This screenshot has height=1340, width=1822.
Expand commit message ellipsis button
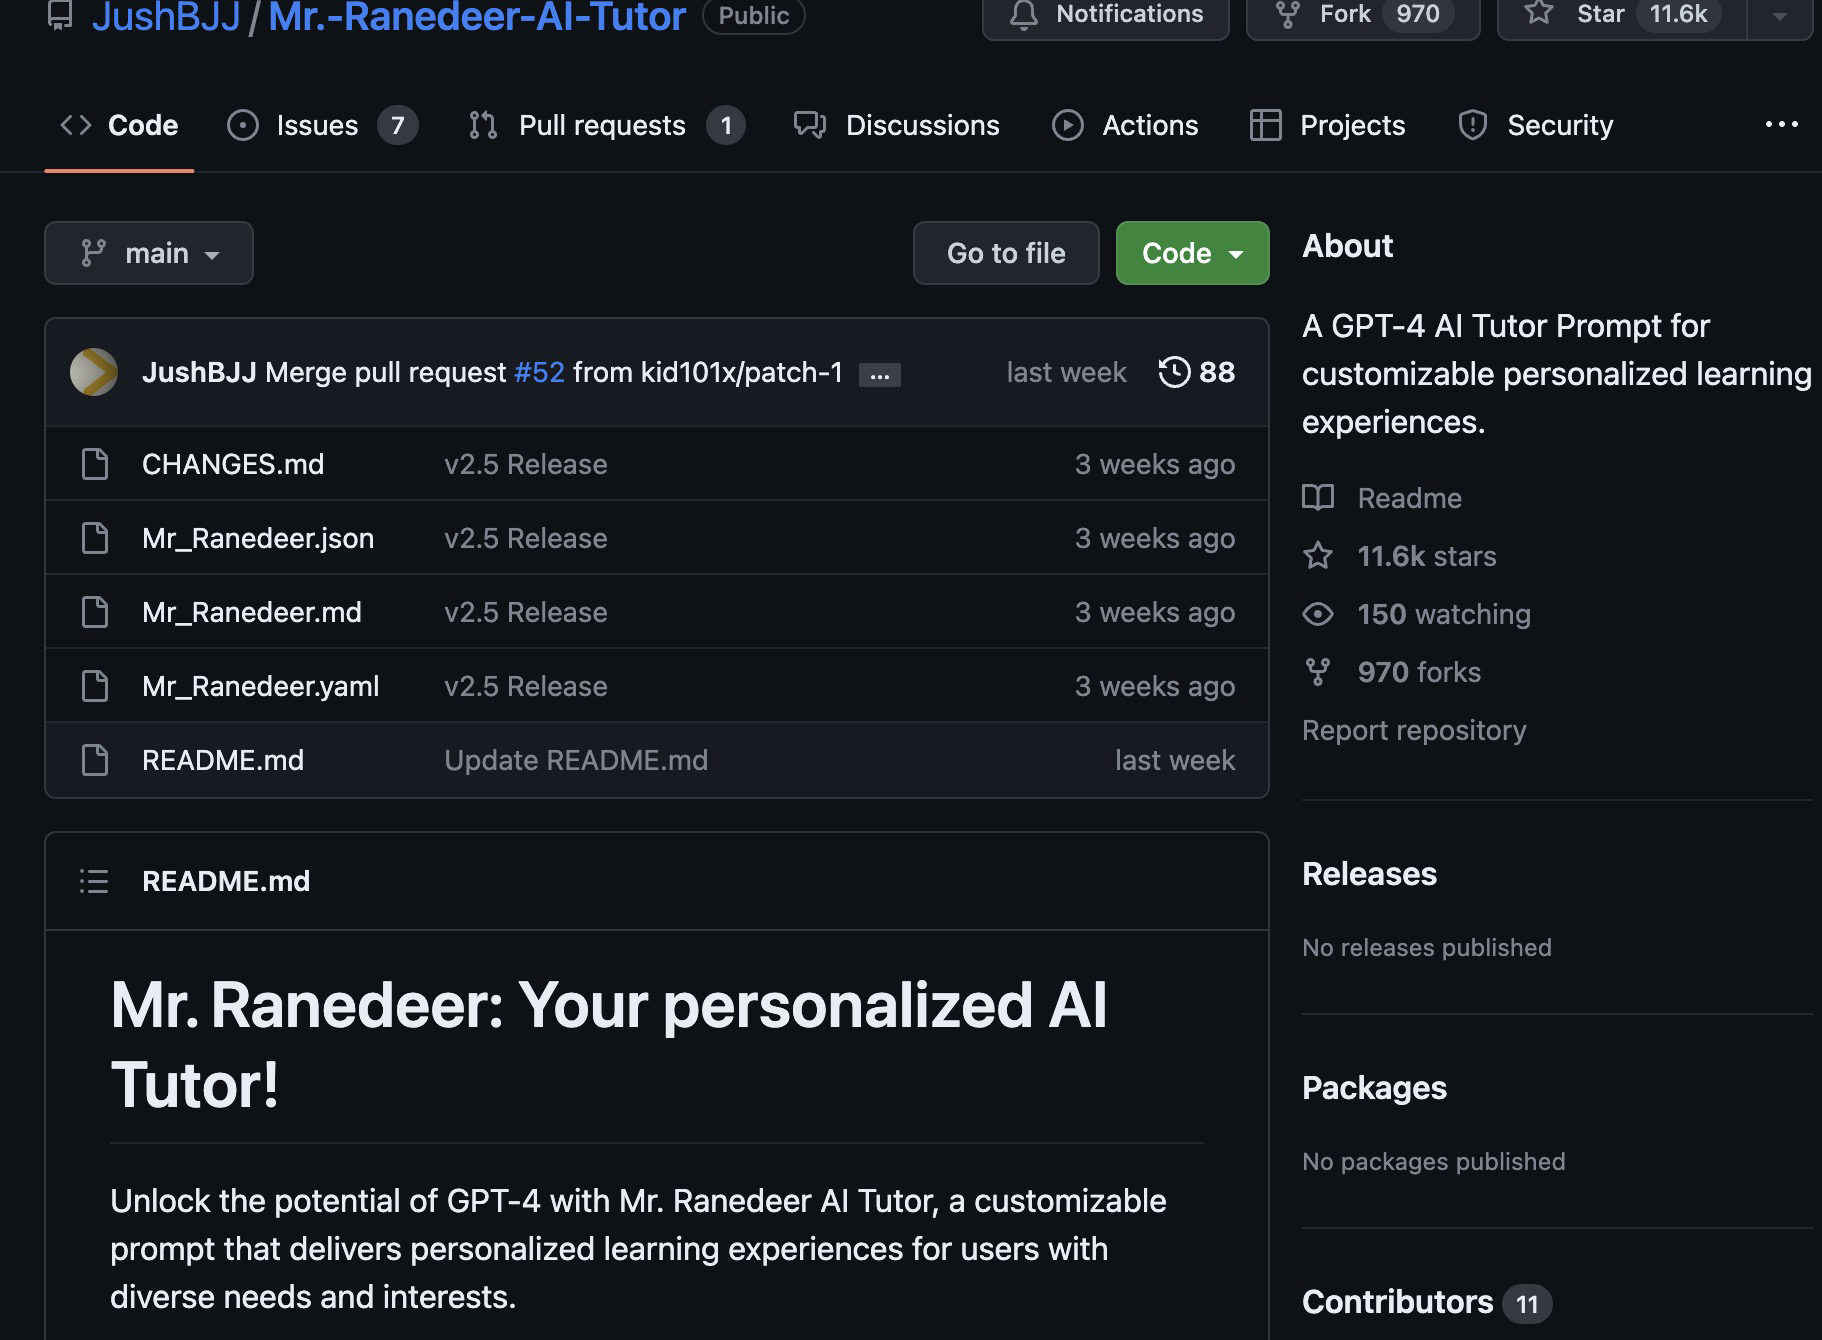click(x=880, y=375)
